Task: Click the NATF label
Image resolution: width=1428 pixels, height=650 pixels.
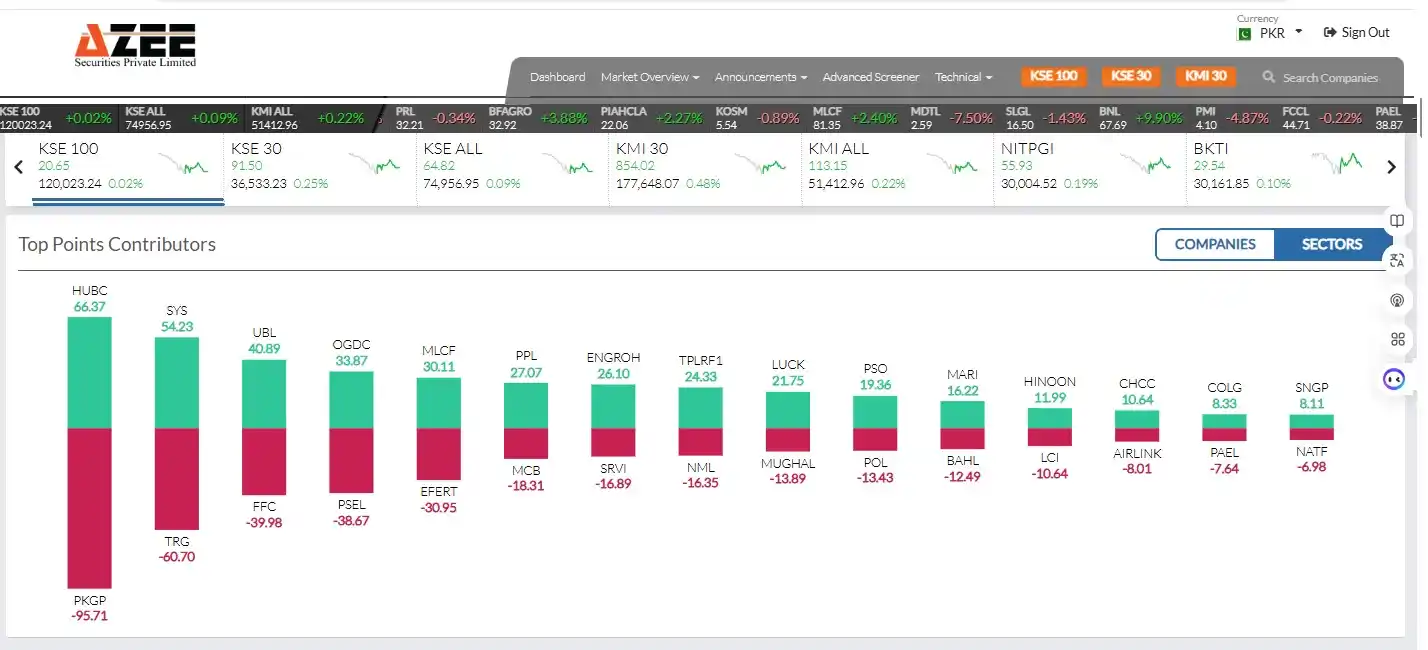Action: click(1311, 451)
